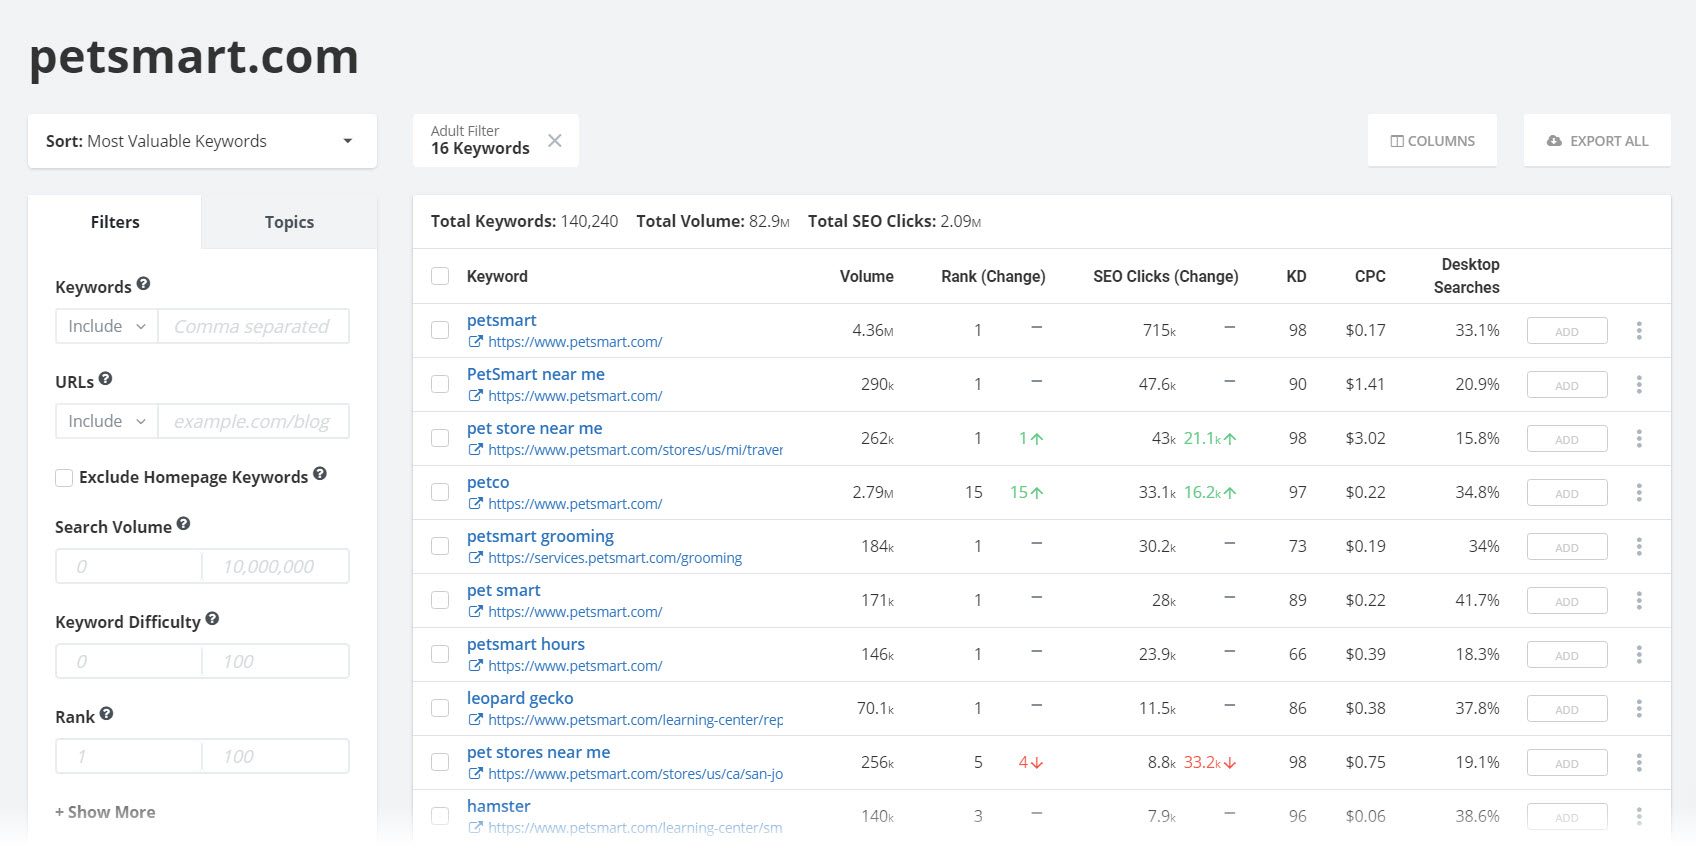Click the URLs example.com/blog input field
1696x846 pixels.
click(254, 421)
